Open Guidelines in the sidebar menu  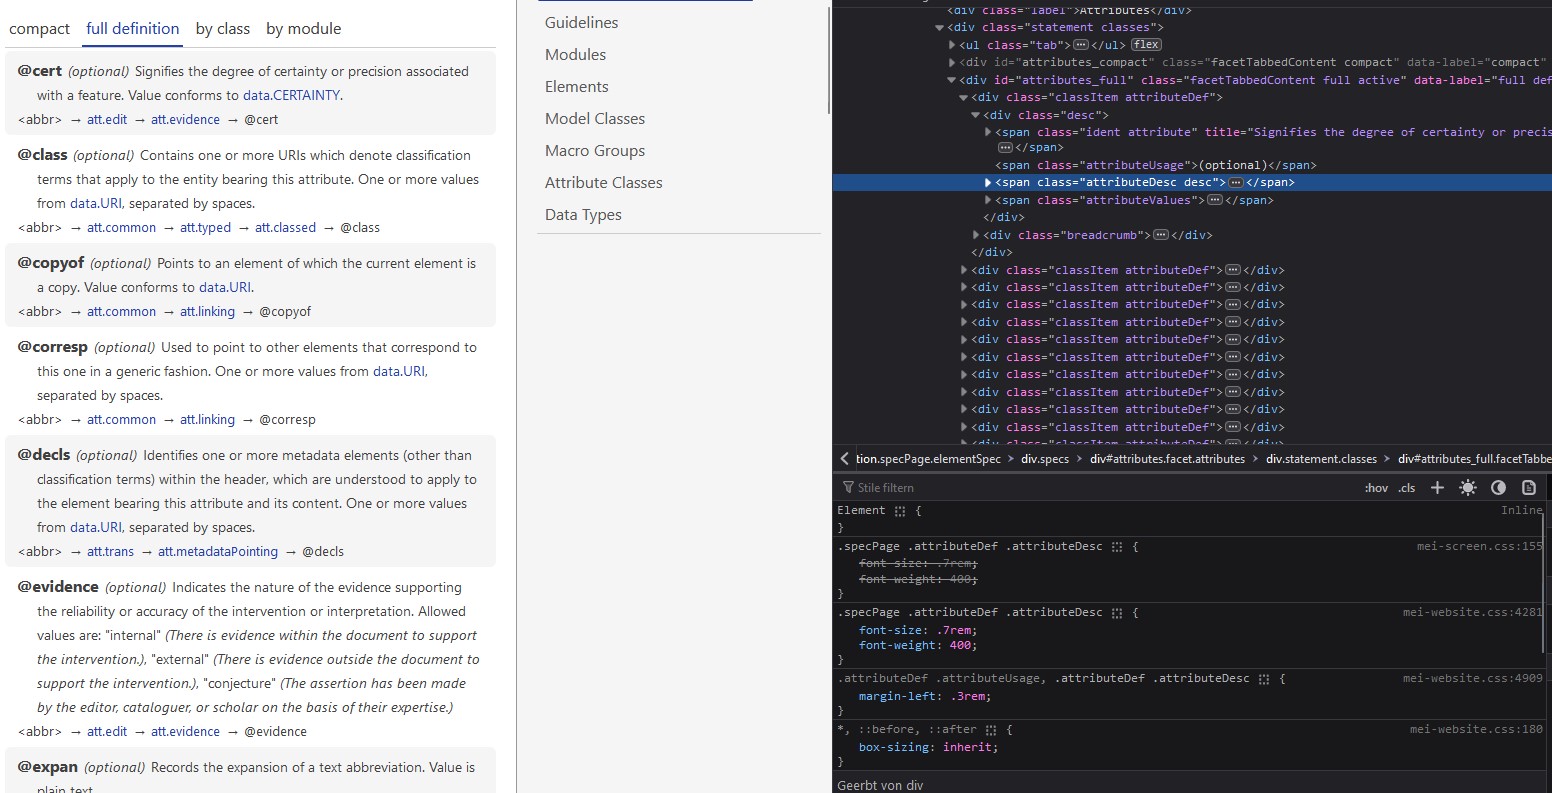tap(581, 22)
